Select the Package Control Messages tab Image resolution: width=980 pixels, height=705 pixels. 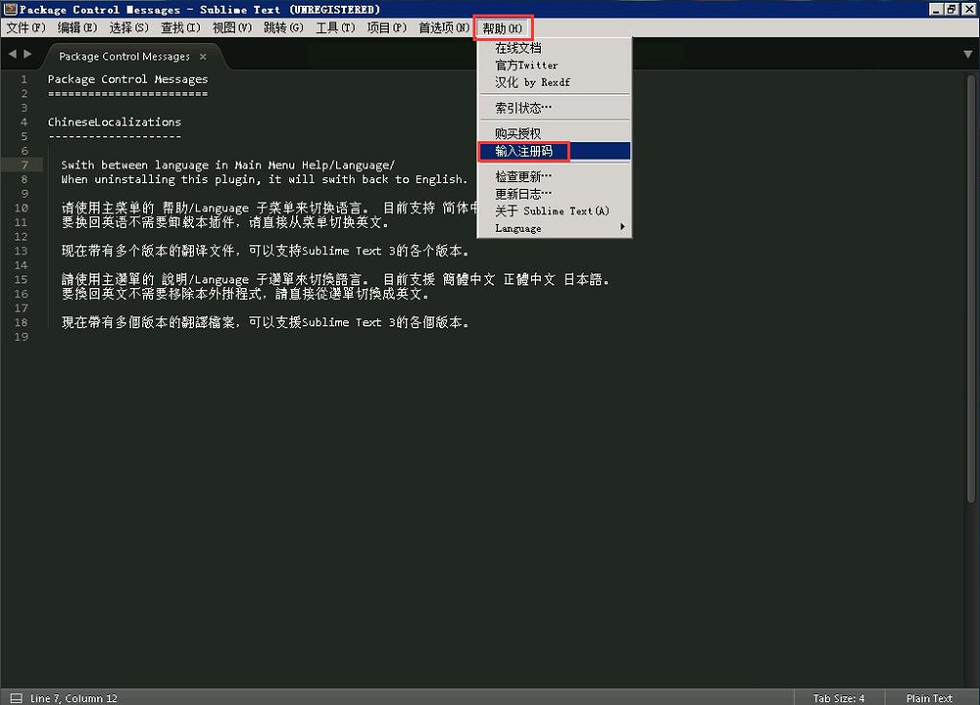click(x=124, y=56)
